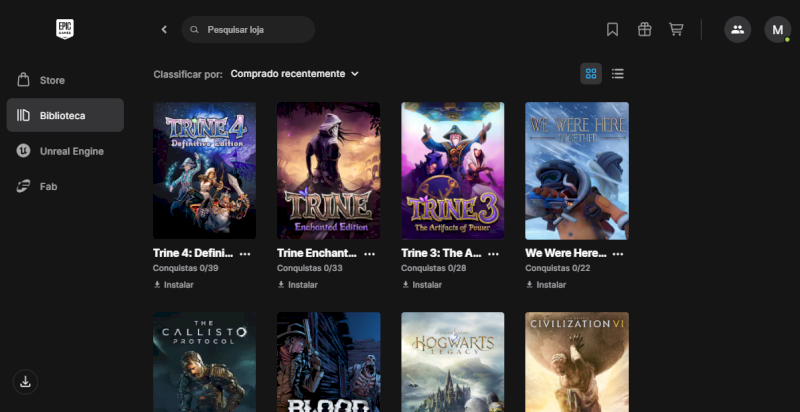Click the Pesquisar loja search field
800x412 pixels.
[x=248, y=30]
